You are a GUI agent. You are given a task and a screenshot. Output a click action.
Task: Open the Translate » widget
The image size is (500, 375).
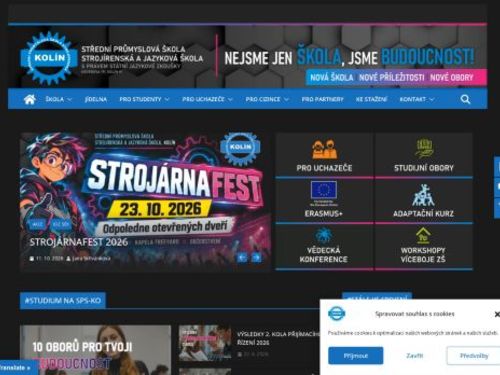point(18,368)
